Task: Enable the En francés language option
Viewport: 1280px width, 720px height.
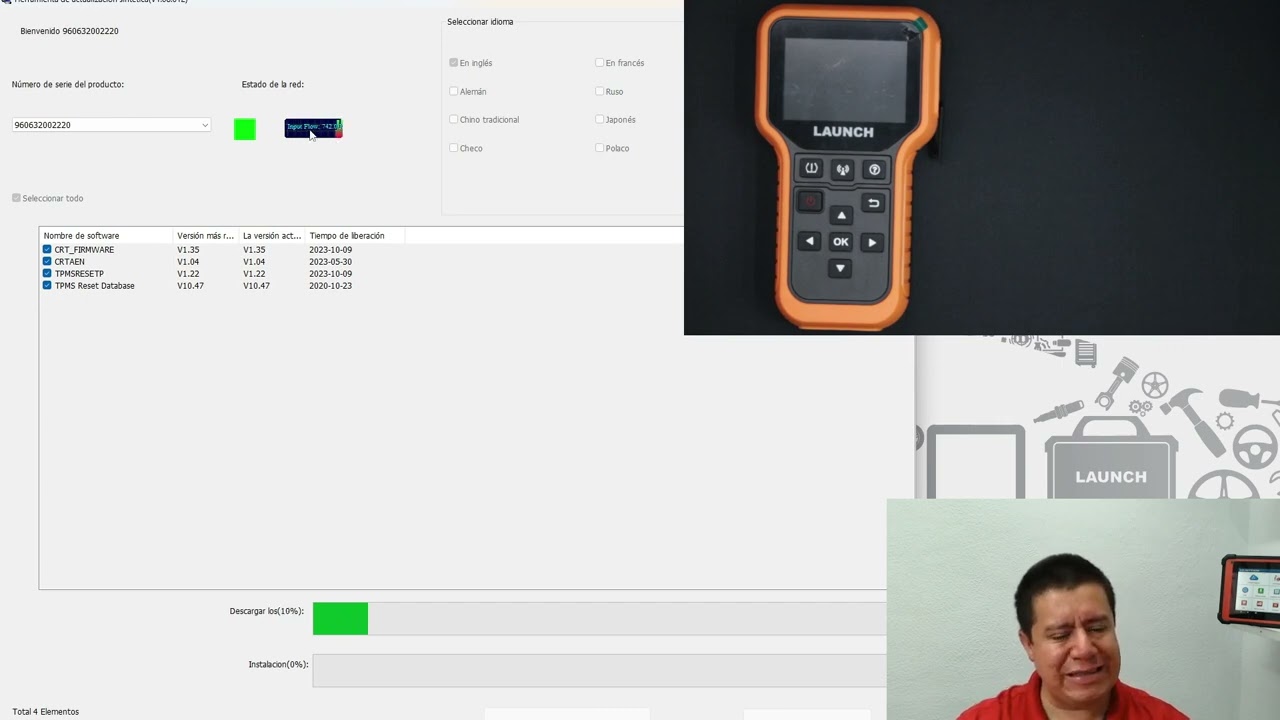Action: pos(600,63)
